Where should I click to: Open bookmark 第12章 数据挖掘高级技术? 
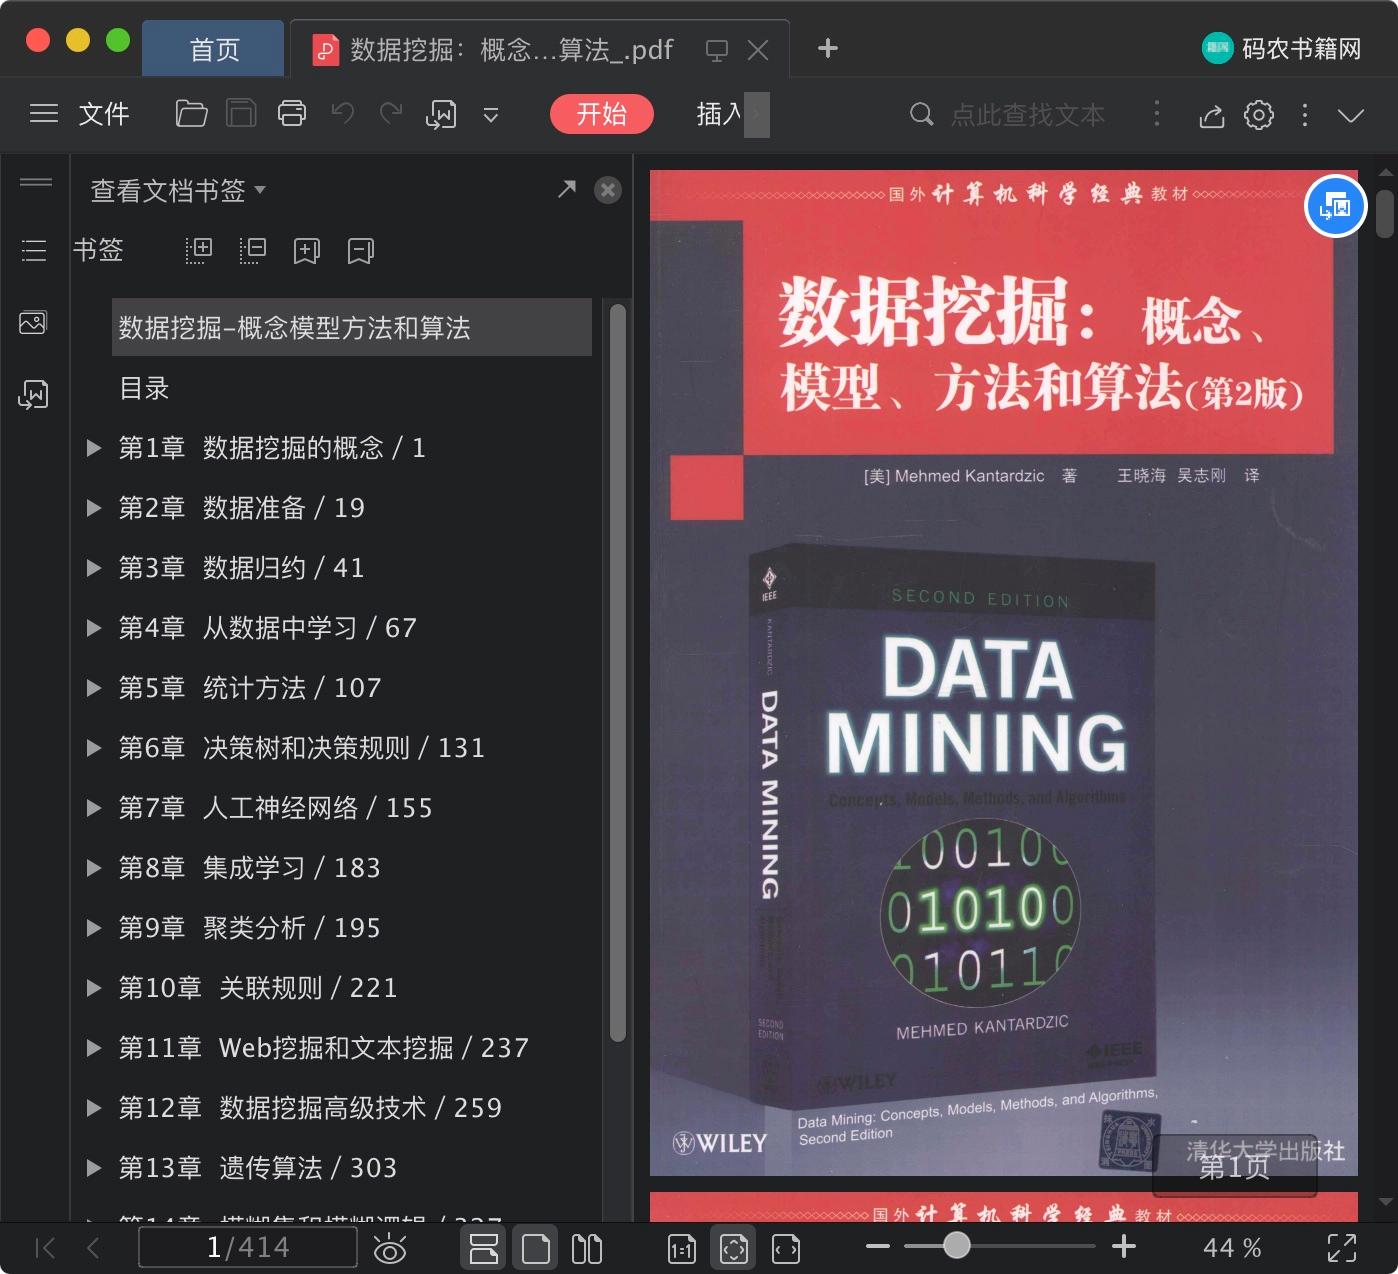(310, 1108)
